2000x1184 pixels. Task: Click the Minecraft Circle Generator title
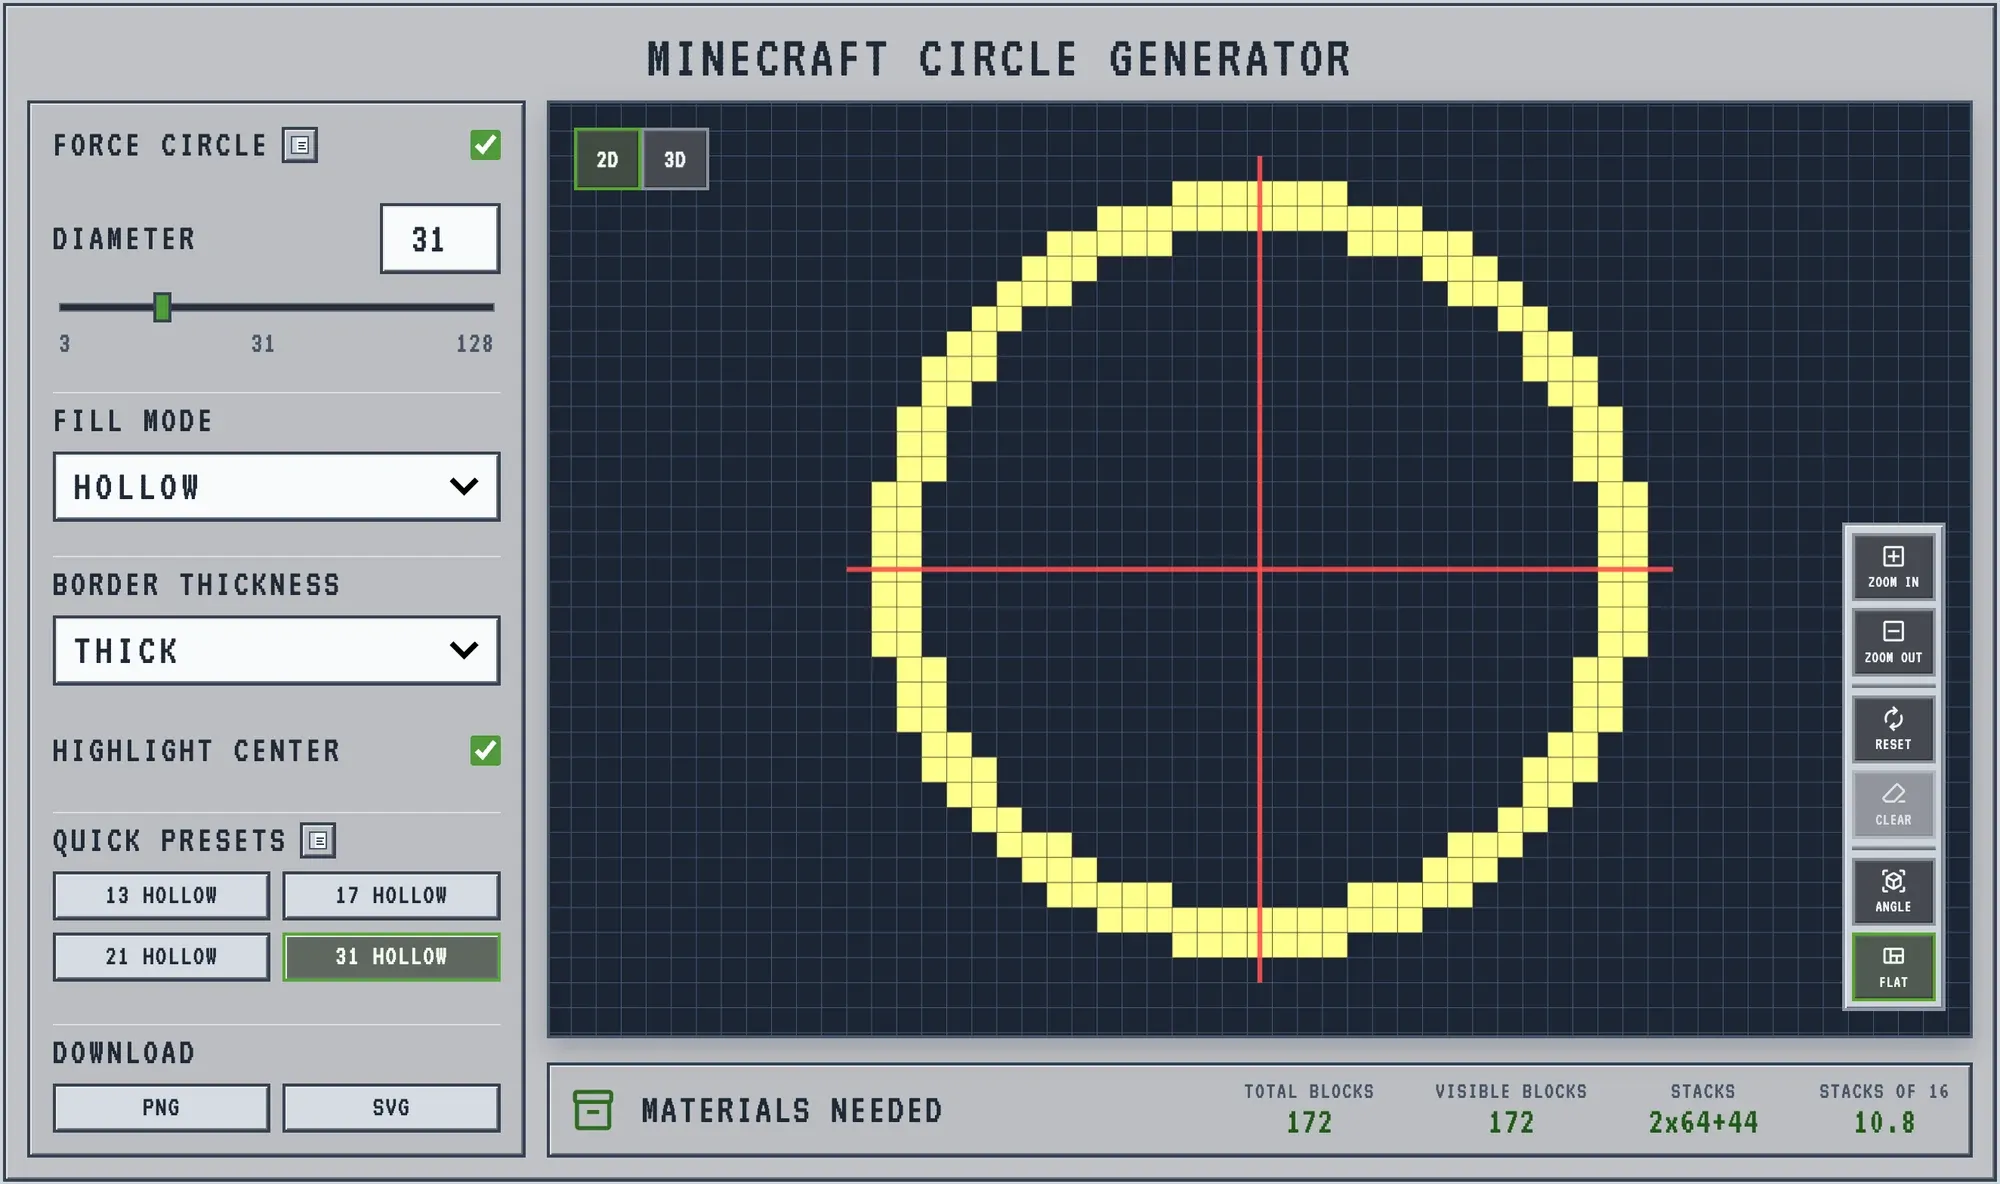click(x=999, y=59)
